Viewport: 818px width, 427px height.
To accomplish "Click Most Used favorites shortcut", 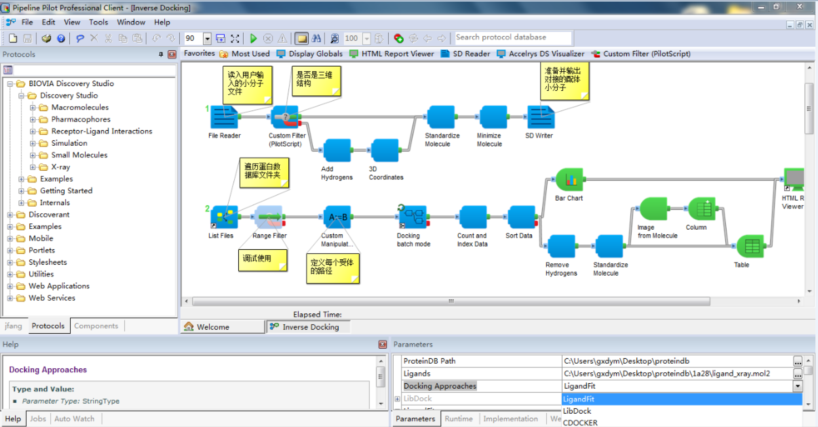I will [x=245, y=54].
